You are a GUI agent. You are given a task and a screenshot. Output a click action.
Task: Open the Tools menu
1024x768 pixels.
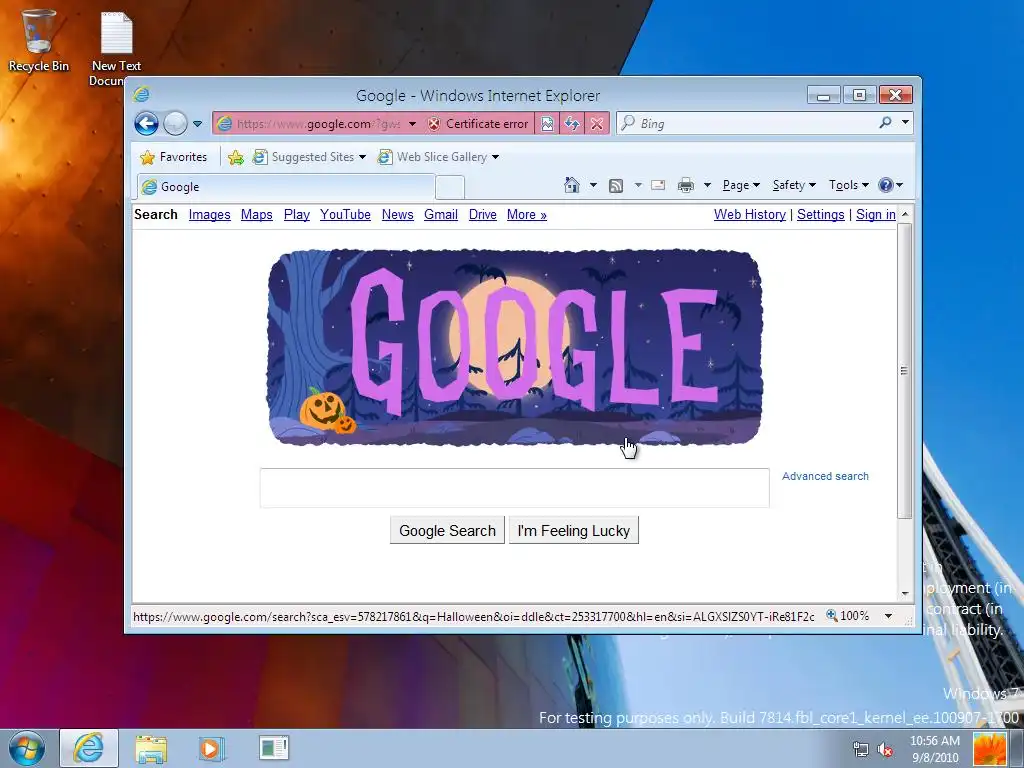(848, 185)
